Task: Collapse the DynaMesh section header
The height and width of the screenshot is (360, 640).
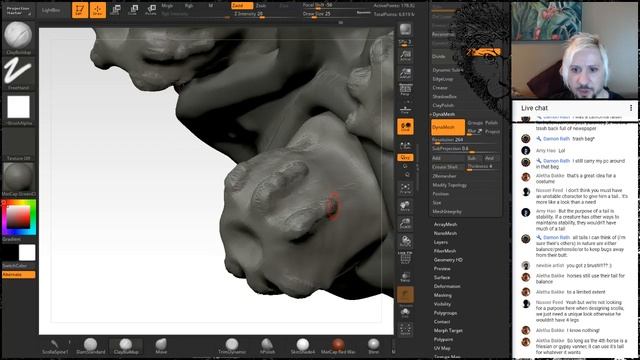Action: pyautogui.click(x=444, y=114)
